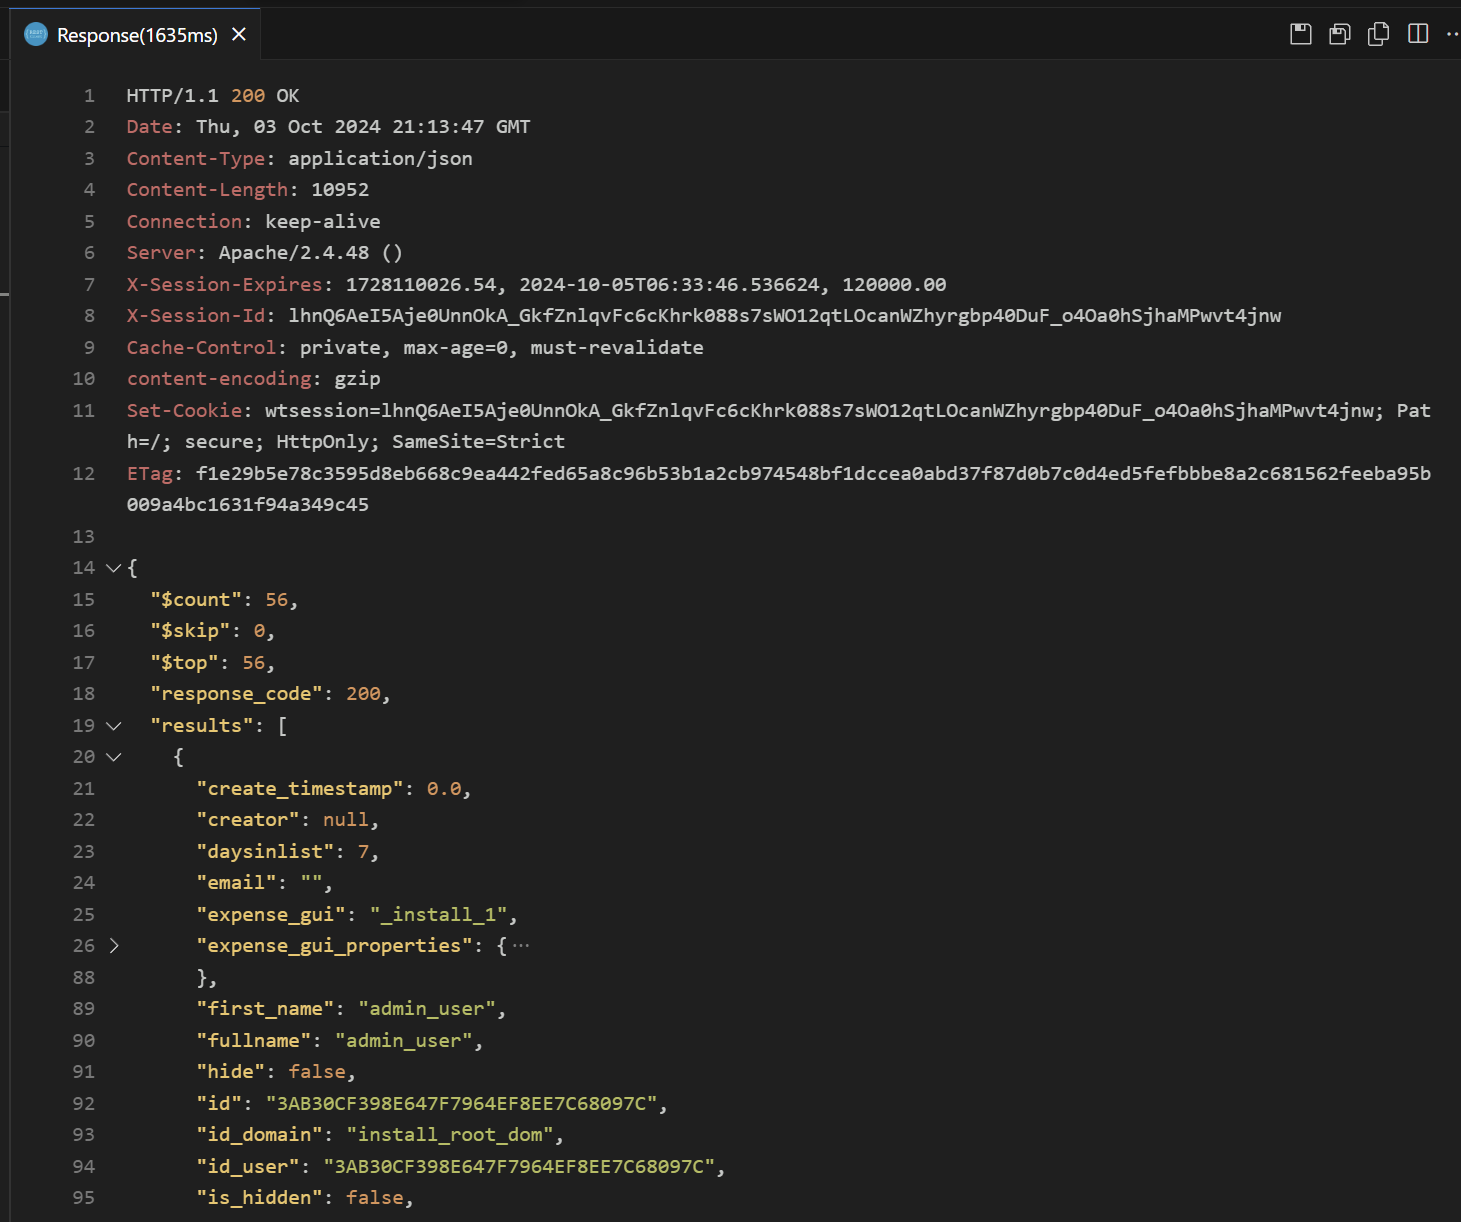Click the "expense_gui_properties" key
Image resolution: width=1461 pixels, height=1222 pixels.
pos(334,946)
